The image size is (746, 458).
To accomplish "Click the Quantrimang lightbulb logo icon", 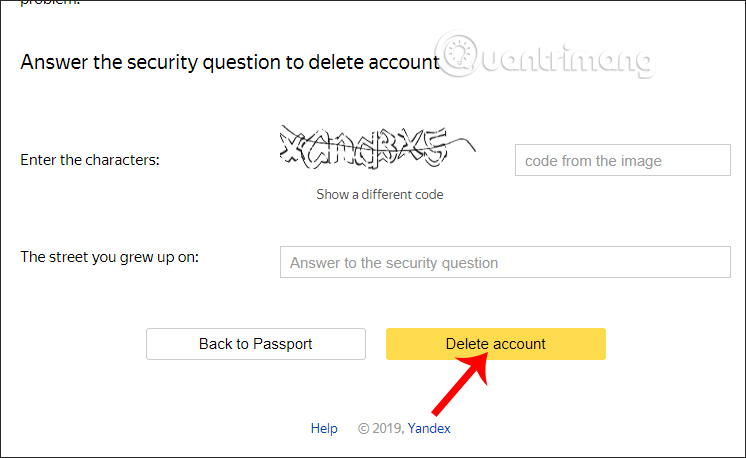I will (459, 52).
